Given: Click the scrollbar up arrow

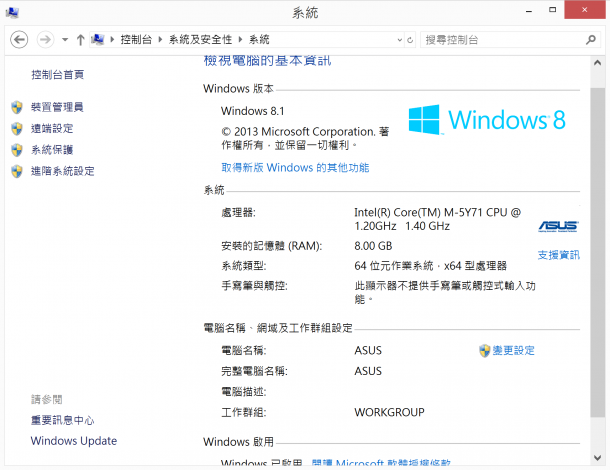Looking at the screenshot, I should 598,63.
